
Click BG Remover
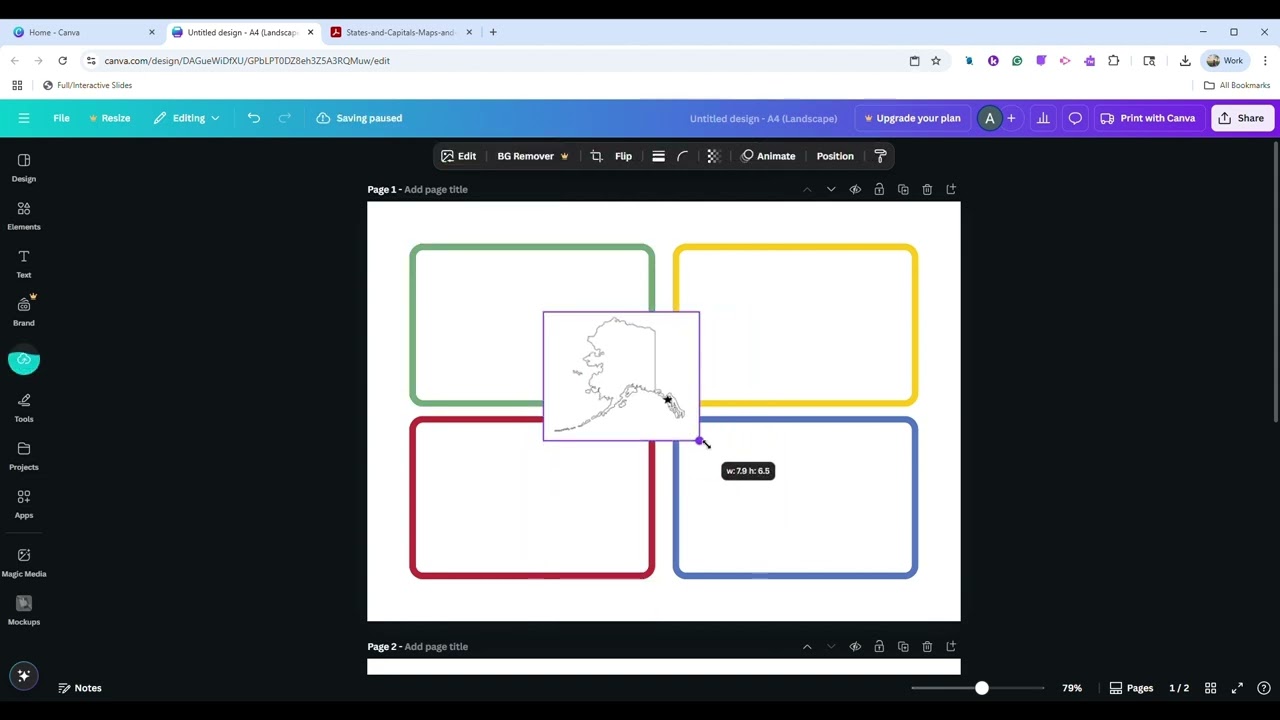(533, 156)
